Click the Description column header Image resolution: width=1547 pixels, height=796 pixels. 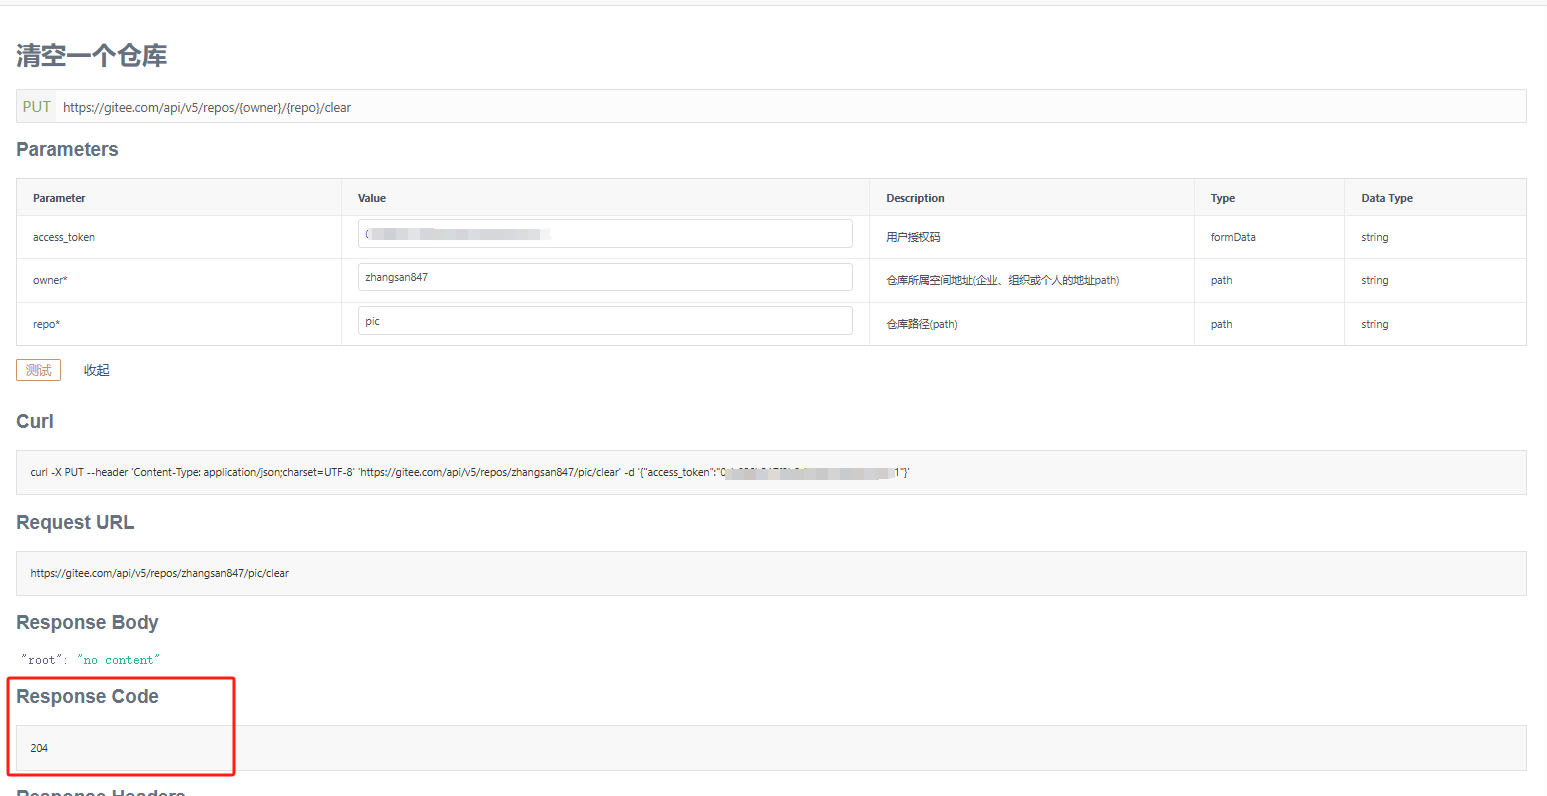[x=915, y=197]
